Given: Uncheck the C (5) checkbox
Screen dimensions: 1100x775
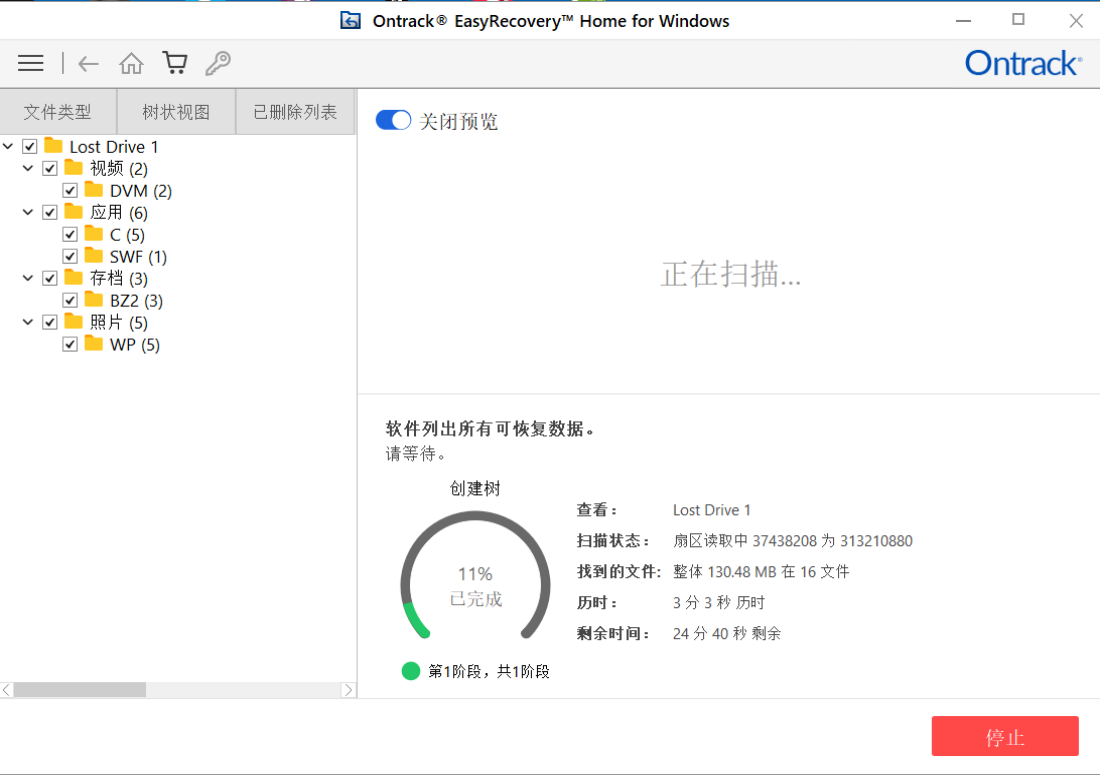Looking at the screenshot, I should pyautogui.click(x=69, y=234).
